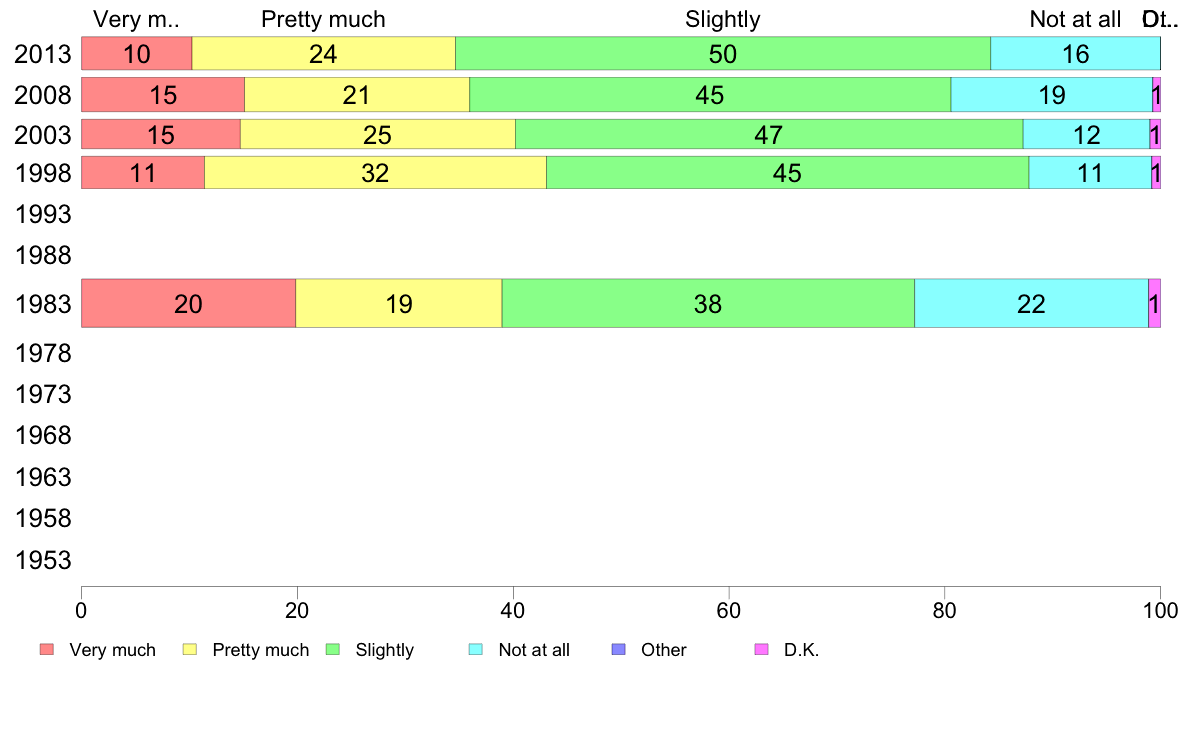The image size is (1188, 736).
Task: Click the Slightly column header at top
Action: click(x=723, y=19)
